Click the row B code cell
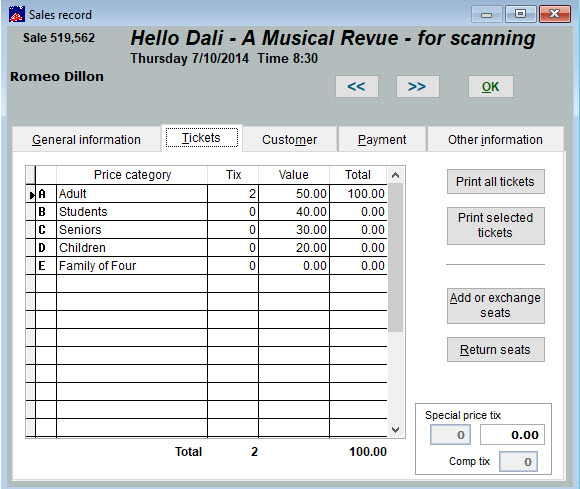580x489 pixels. 46,212
